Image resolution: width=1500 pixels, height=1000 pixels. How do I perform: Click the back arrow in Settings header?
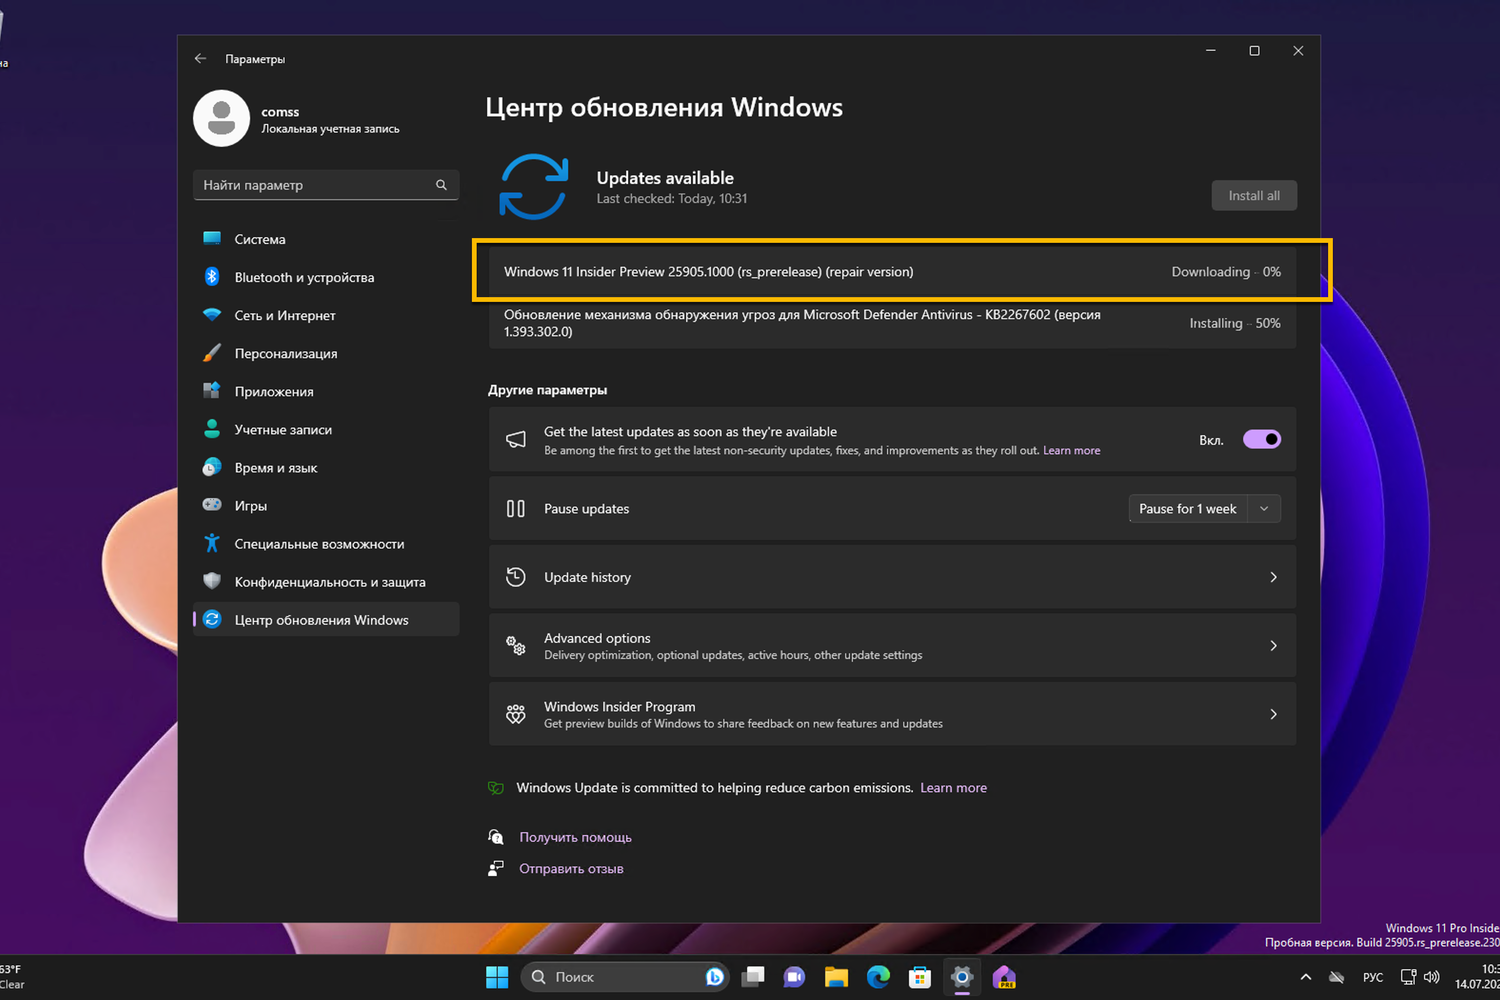[200, 59]
